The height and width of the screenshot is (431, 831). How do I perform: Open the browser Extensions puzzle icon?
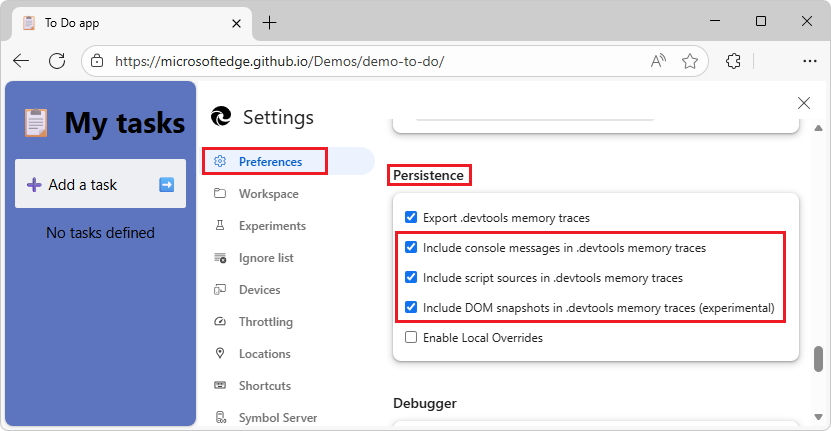(733, 61)
